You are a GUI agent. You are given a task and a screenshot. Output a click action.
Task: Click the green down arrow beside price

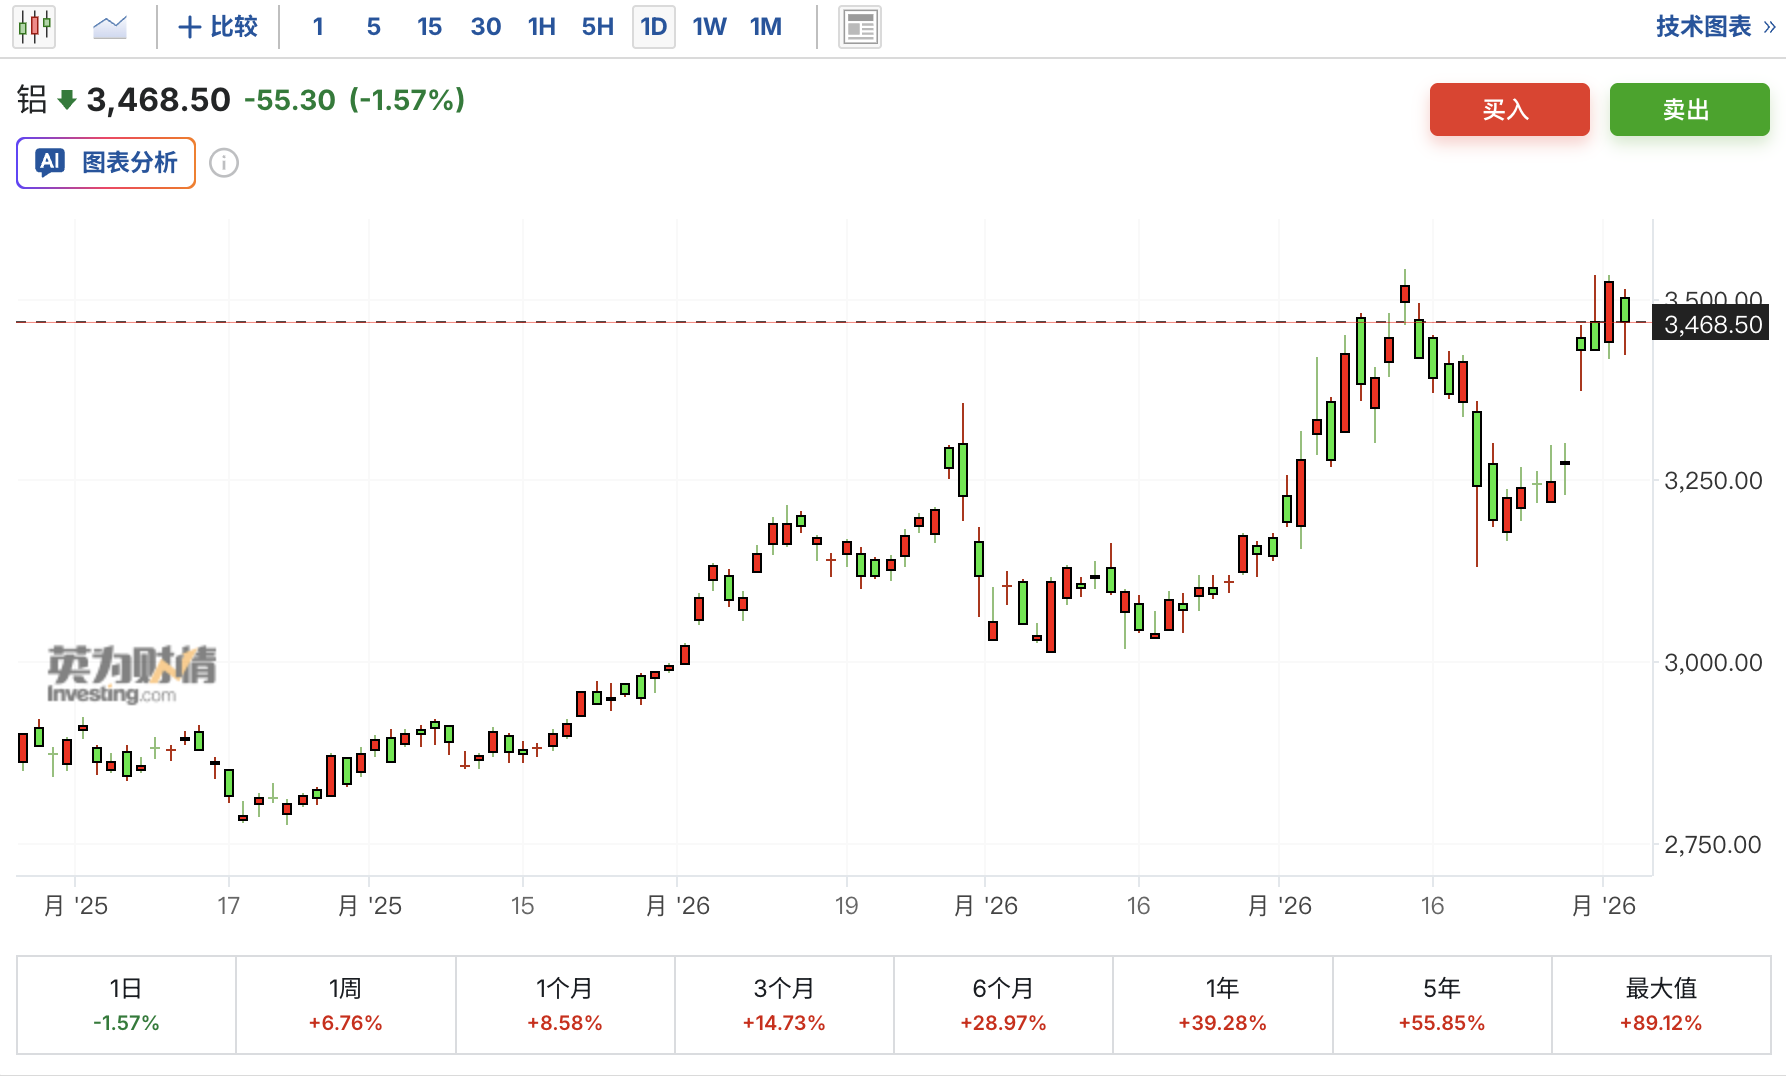[67, 100]
